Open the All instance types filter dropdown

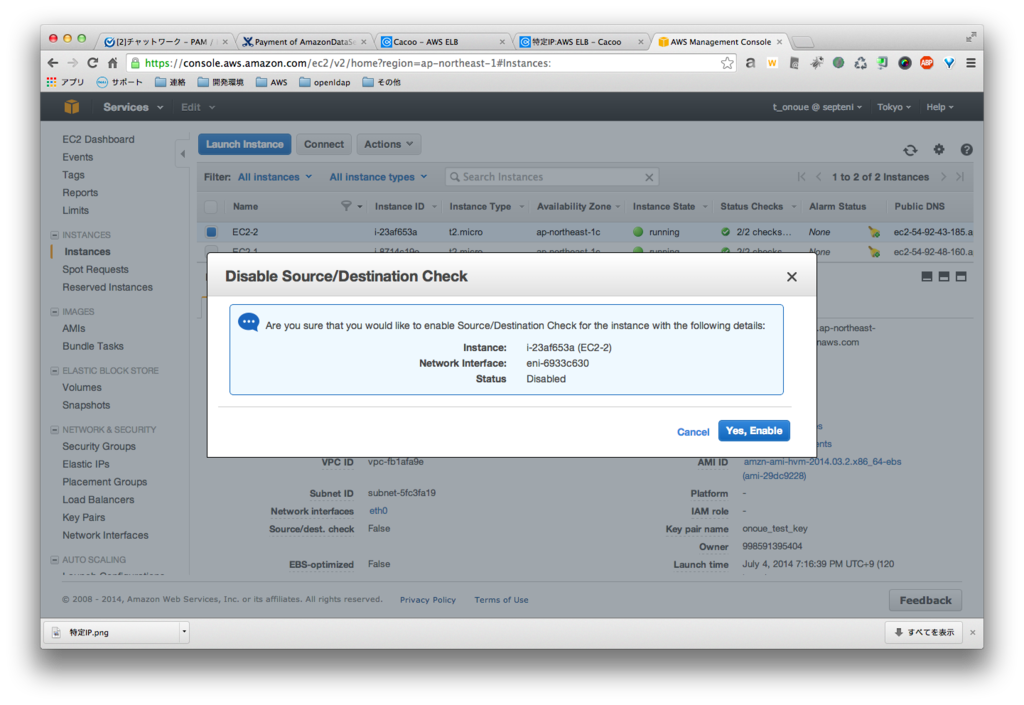378,177
